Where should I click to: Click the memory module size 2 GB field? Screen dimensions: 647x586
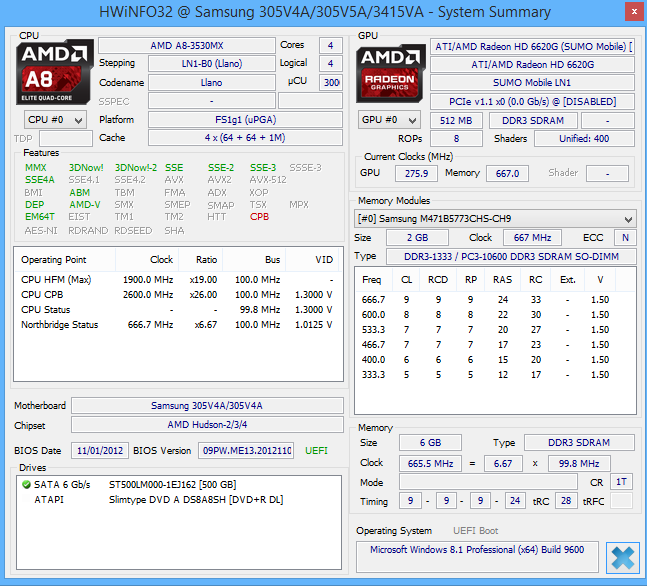click(417, 238)
